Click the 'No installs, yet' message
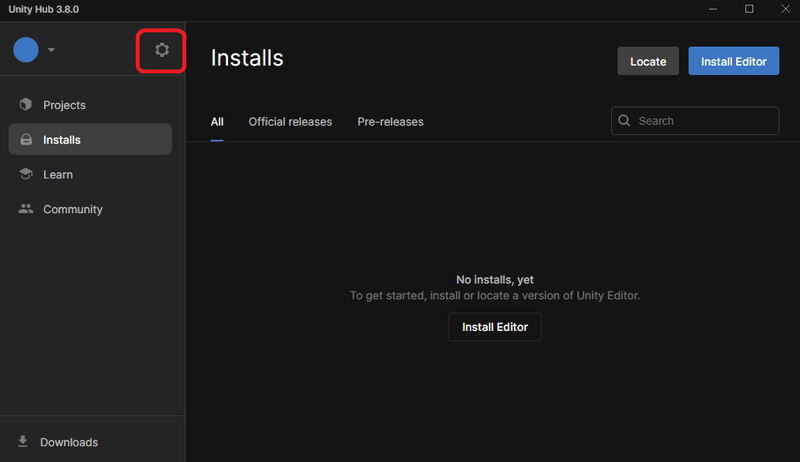 click(x=495, y=279)
